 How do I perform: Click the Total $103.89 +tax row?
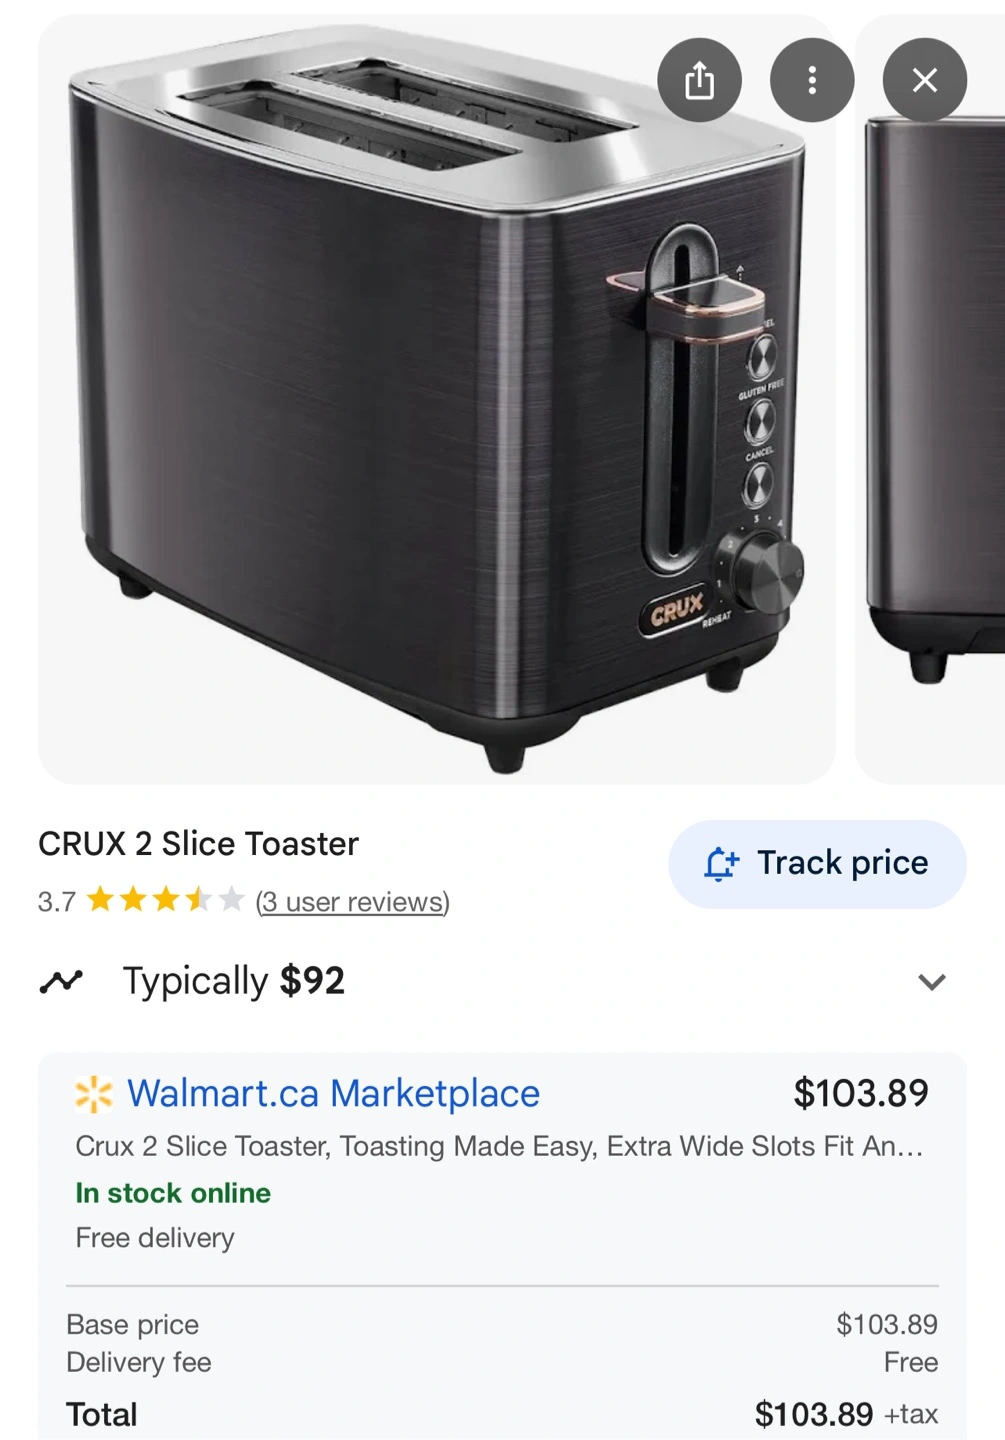pos(502,1414)
